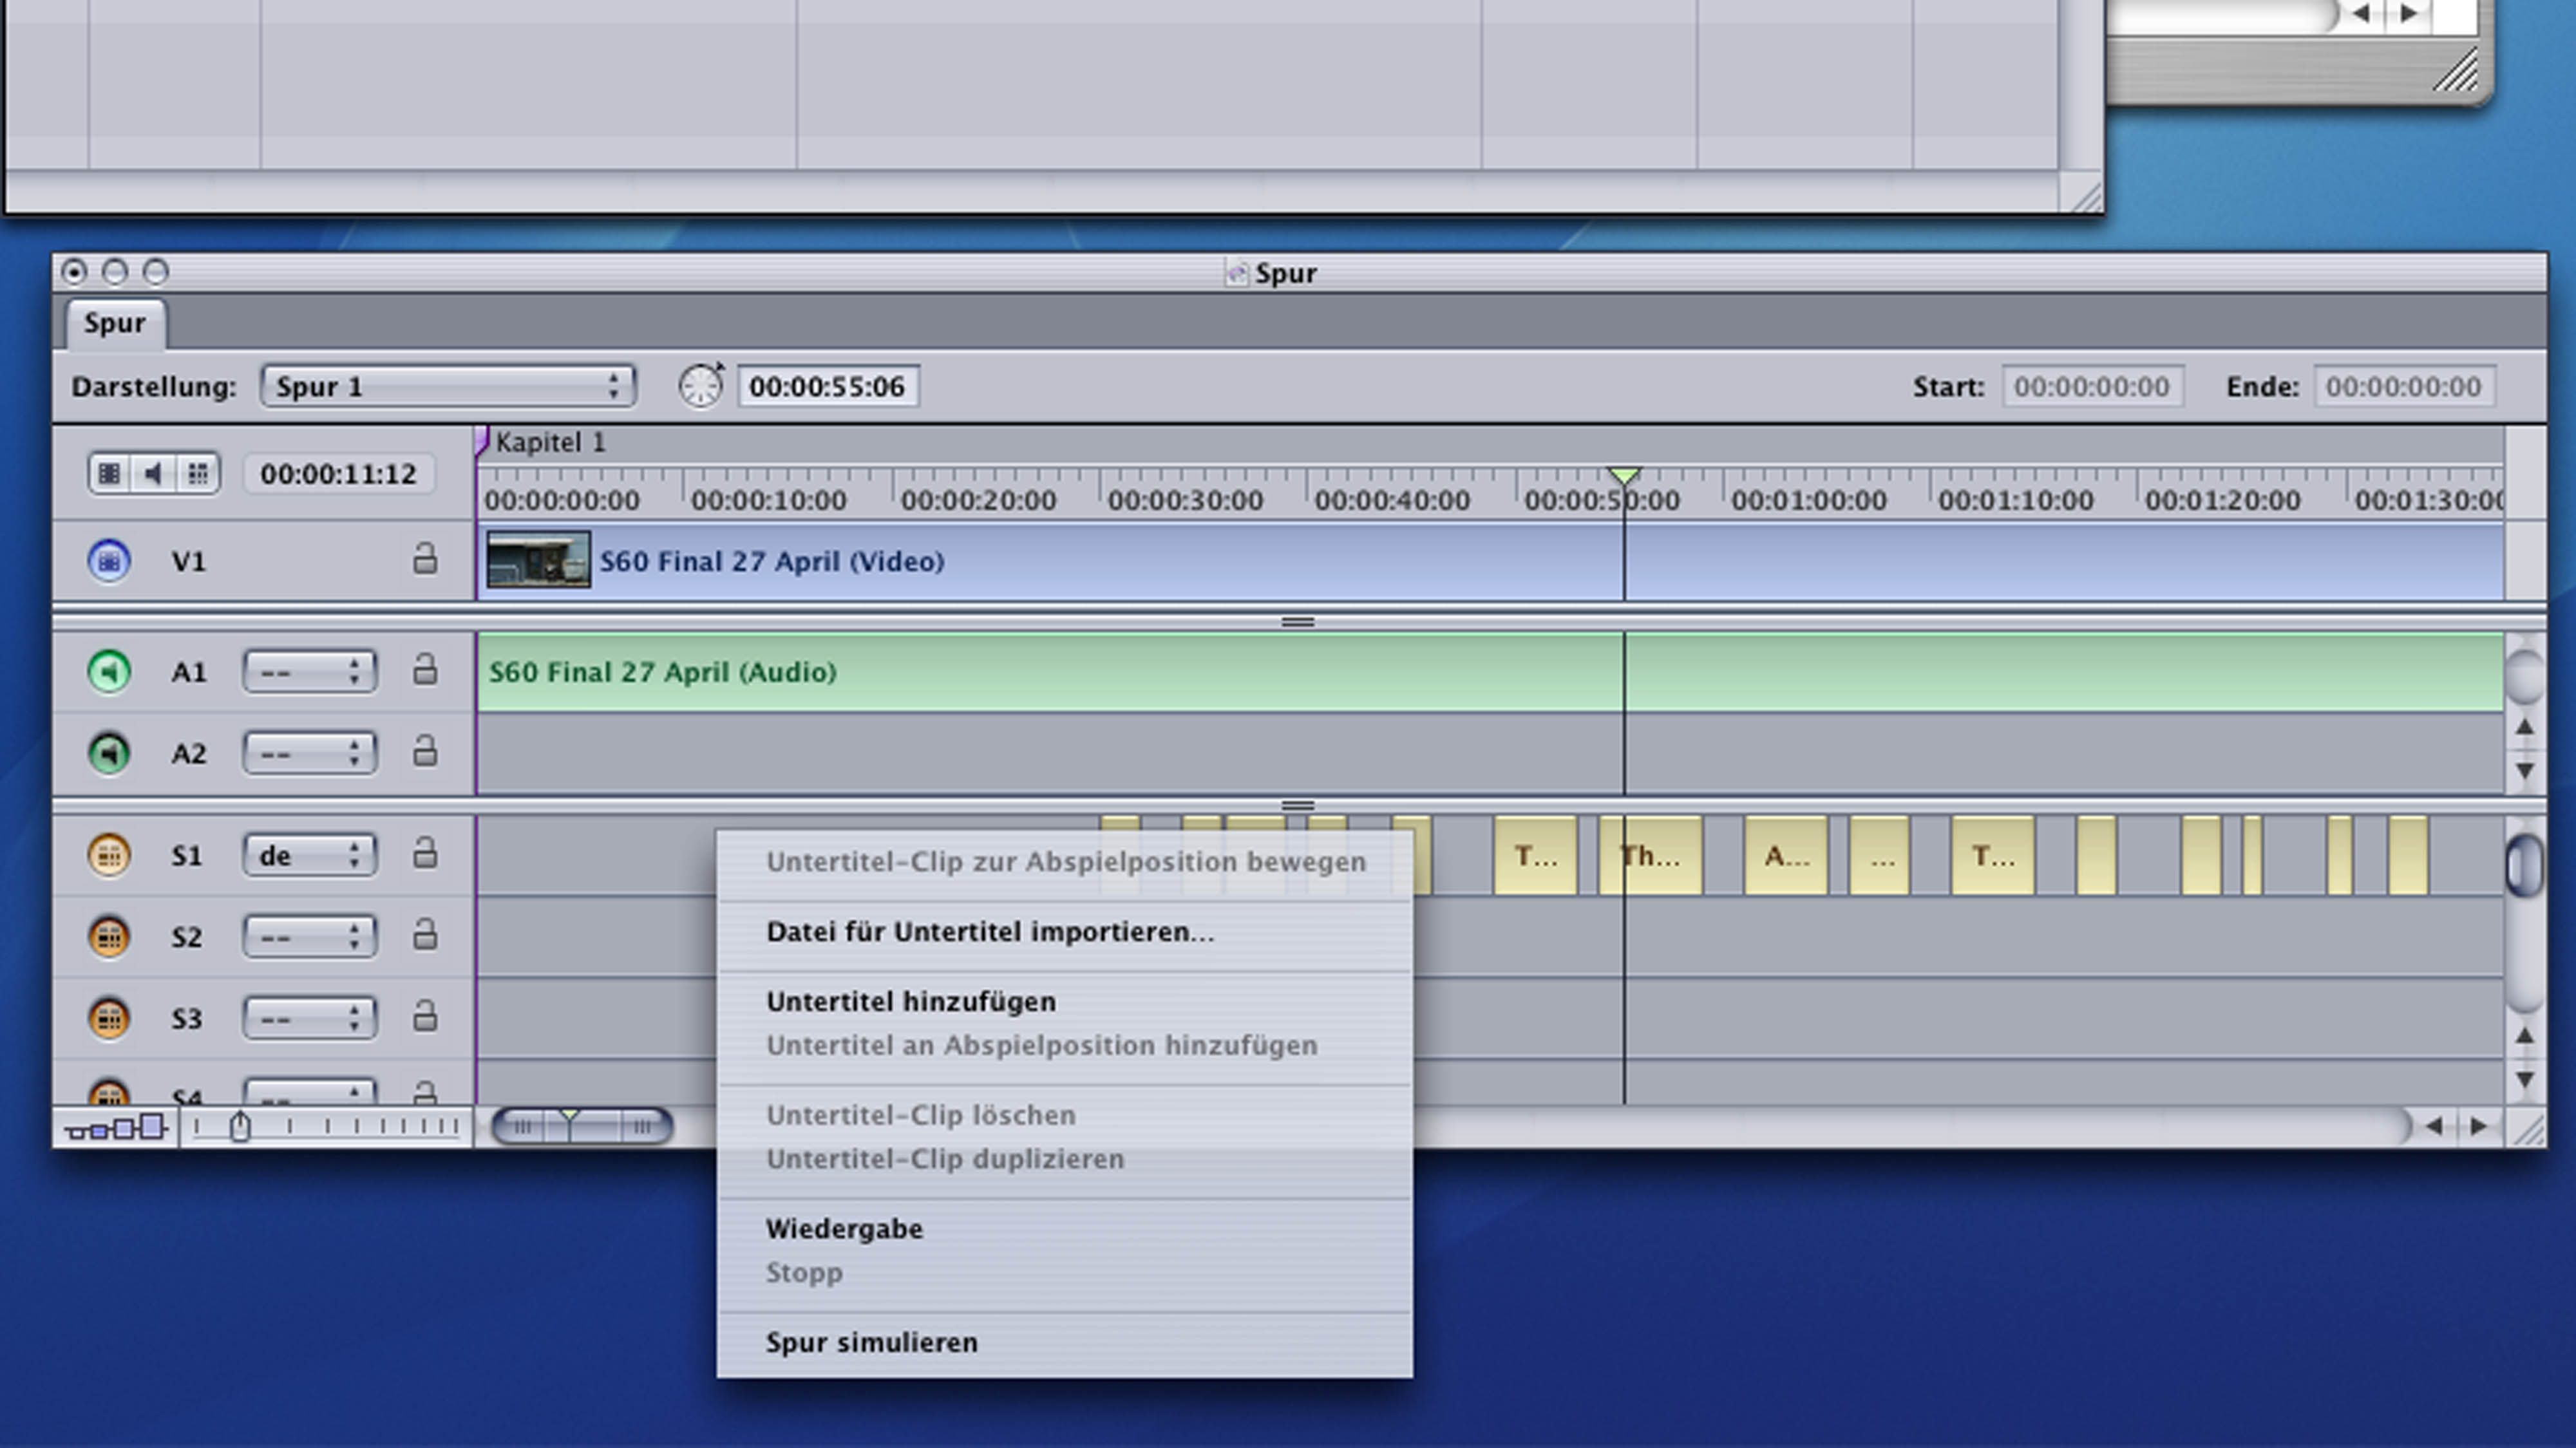Image resolution: width=2576 pixels, height=1448 pixels.
Task: Open the Darstellung Spur 1 dropdown
Action: [447, 386]
